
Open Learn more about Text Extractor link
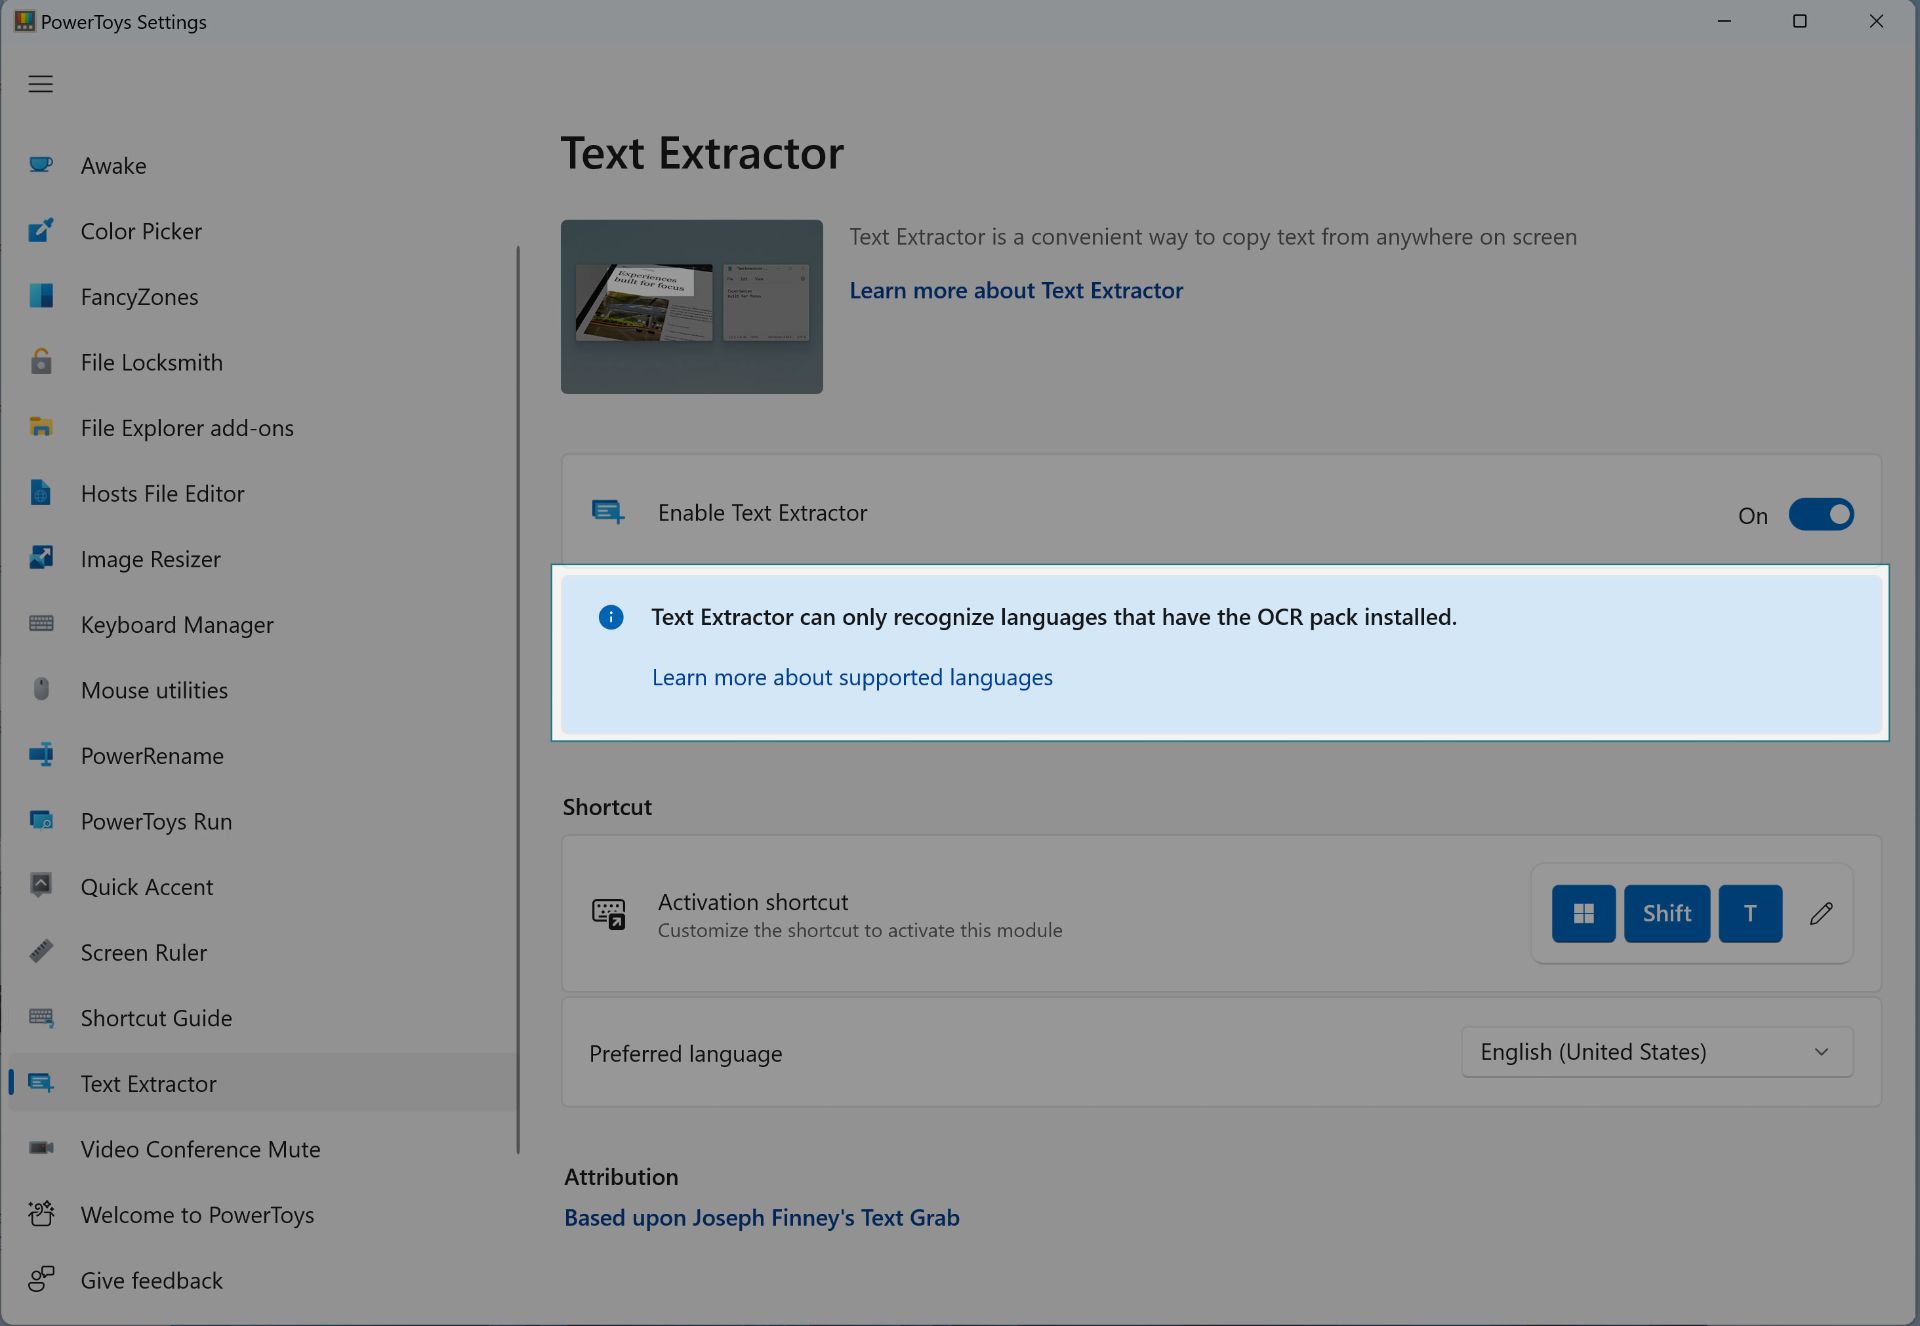pos(1016,291)
